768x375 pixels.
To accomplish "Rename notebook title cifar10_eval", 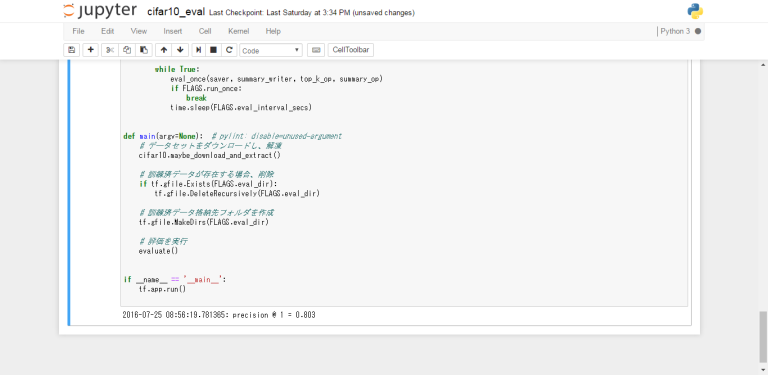I will [176, 12].
